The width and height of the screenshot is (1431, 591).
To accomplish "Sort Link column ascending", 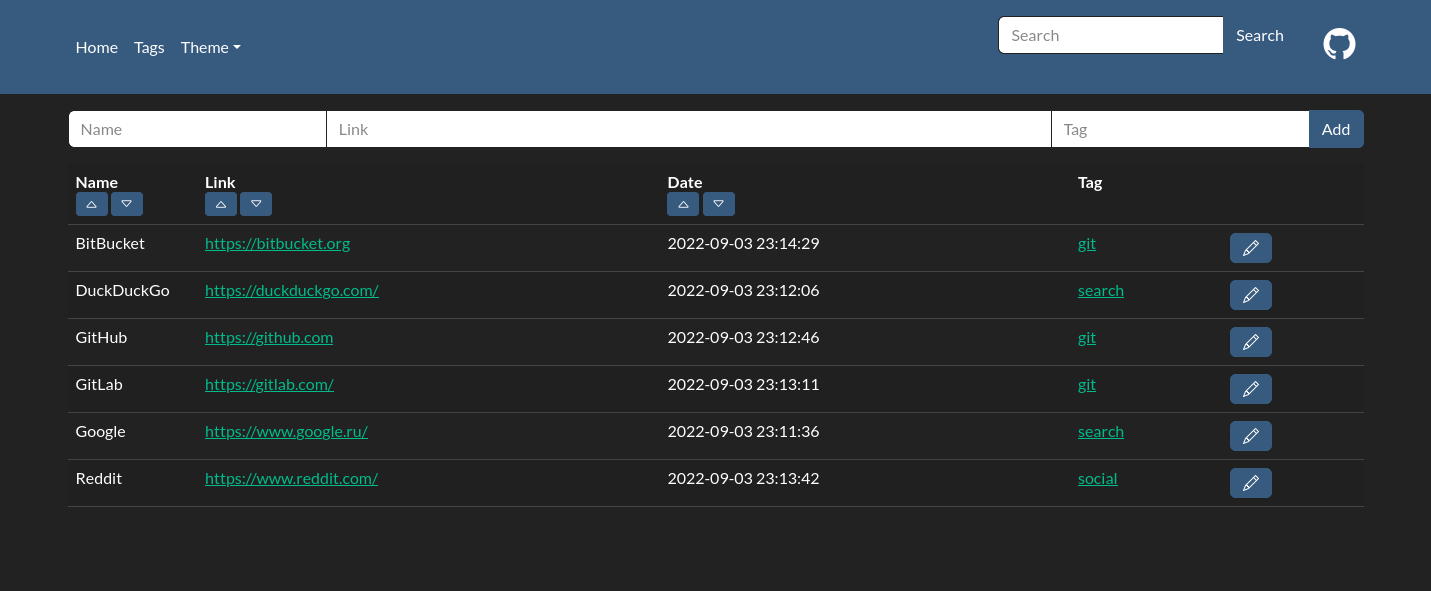I will click(220, 204).
